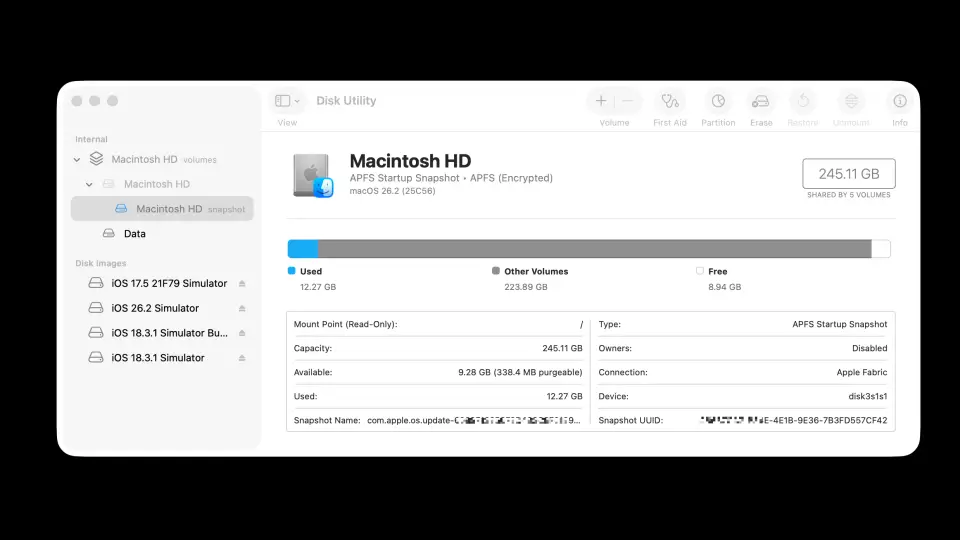Select Macintosh HD volumes container
The image size is (960, 540).
[x=162, y=159]
